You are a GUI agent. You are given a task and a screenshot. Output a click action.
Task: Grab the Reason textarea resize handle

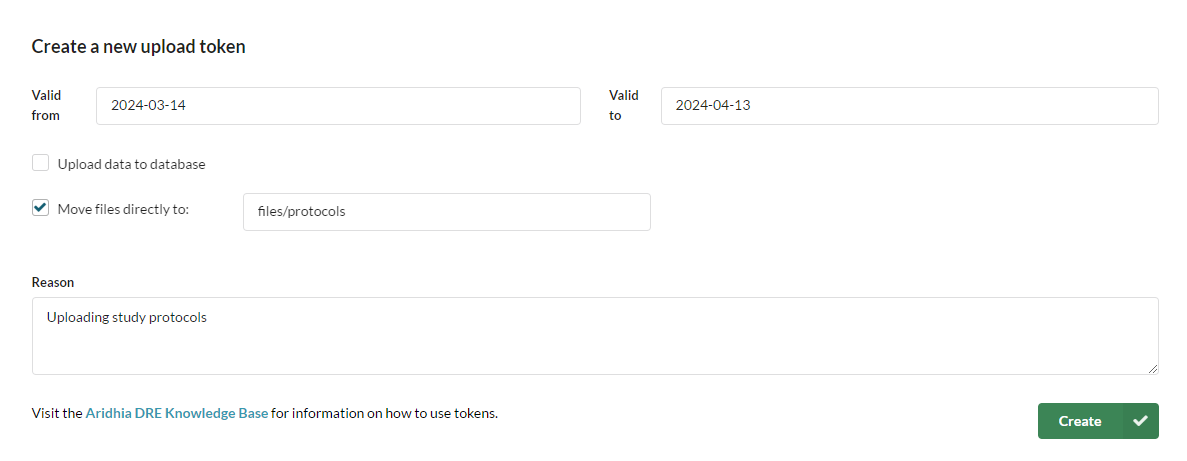(1152, 368)
